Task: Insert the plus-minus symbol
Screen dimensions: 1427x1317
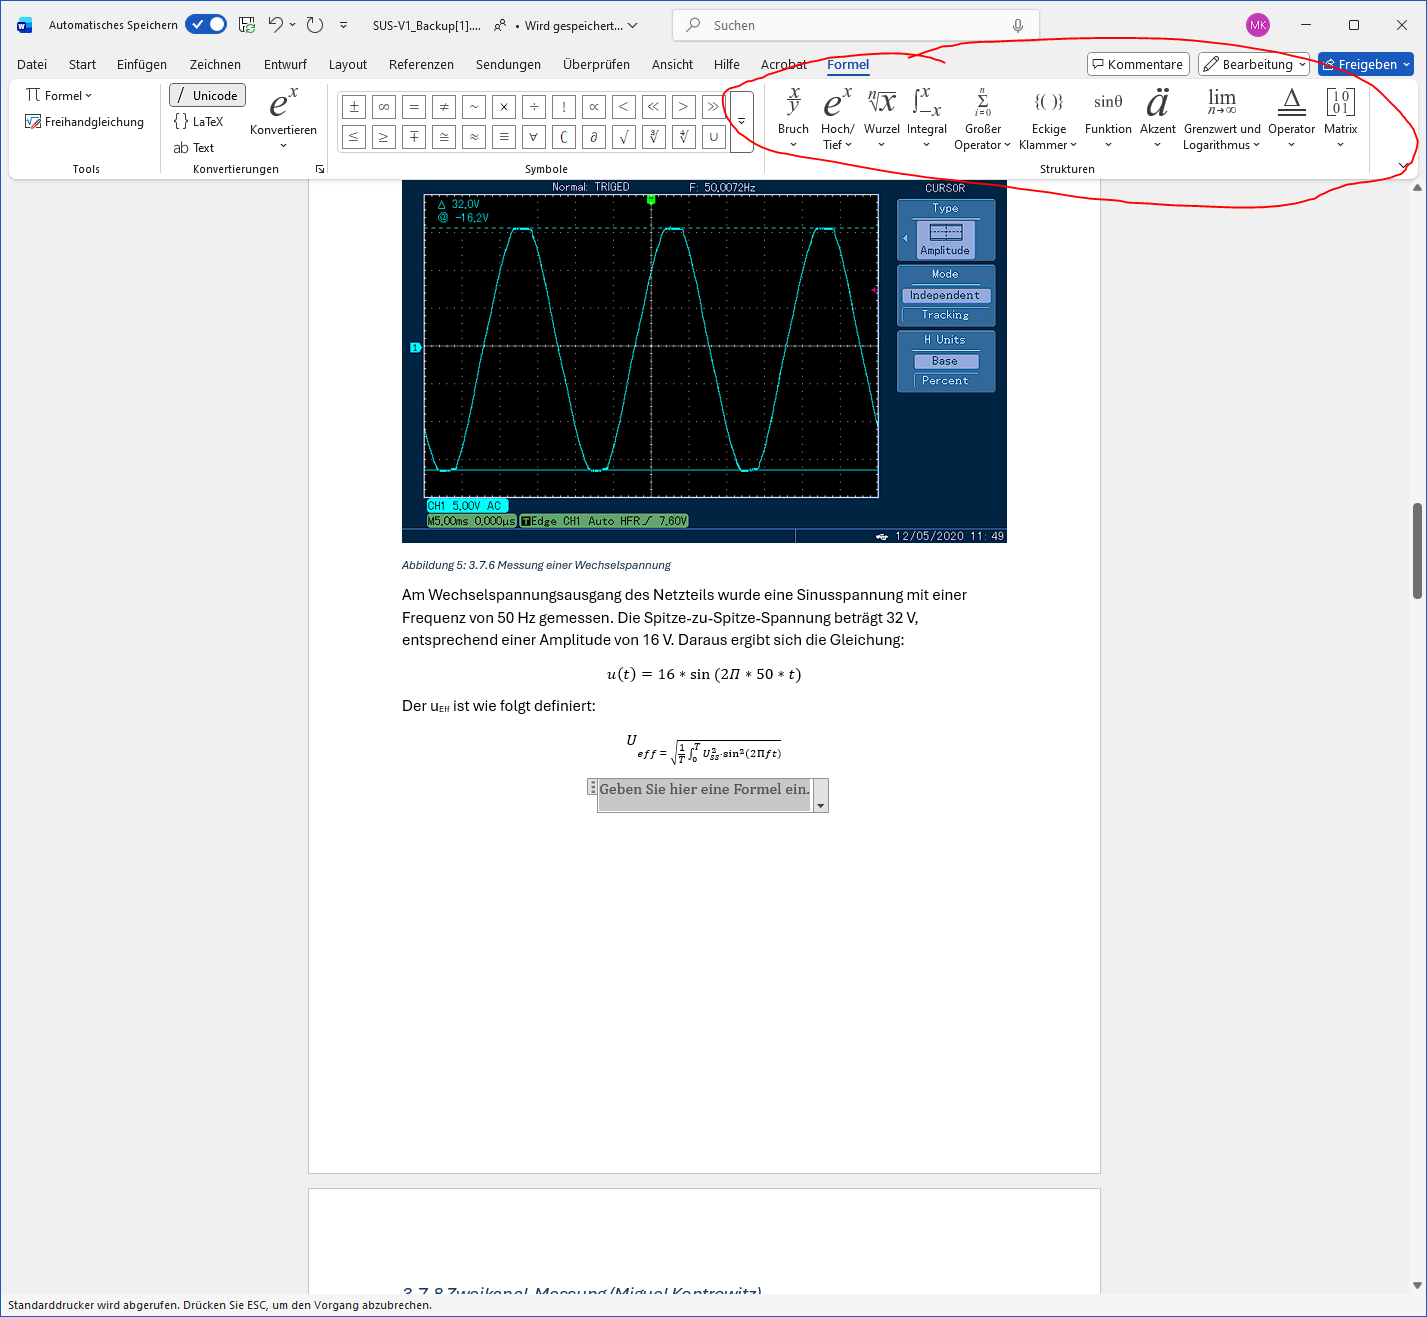Action: point(353,106)
